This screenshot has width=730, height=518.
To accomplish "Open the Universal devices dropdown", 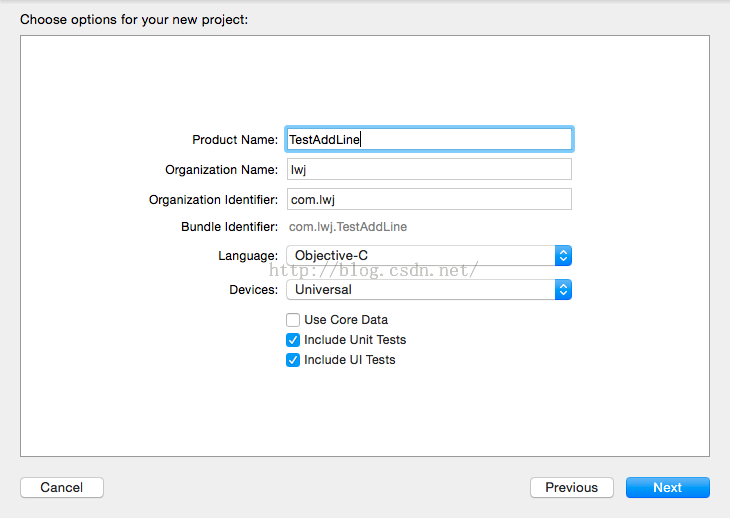I will tap(421, 290).
